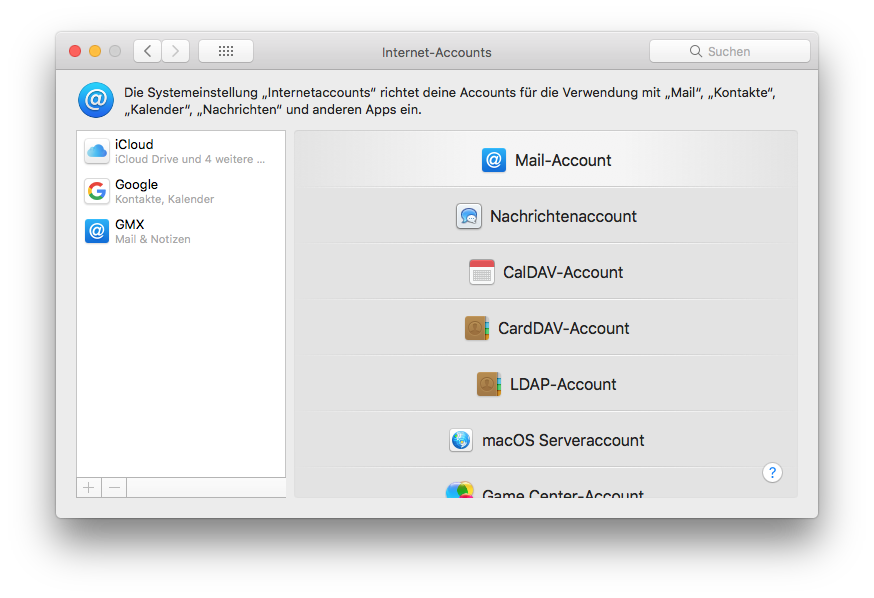Select the Google account entry

180,191
